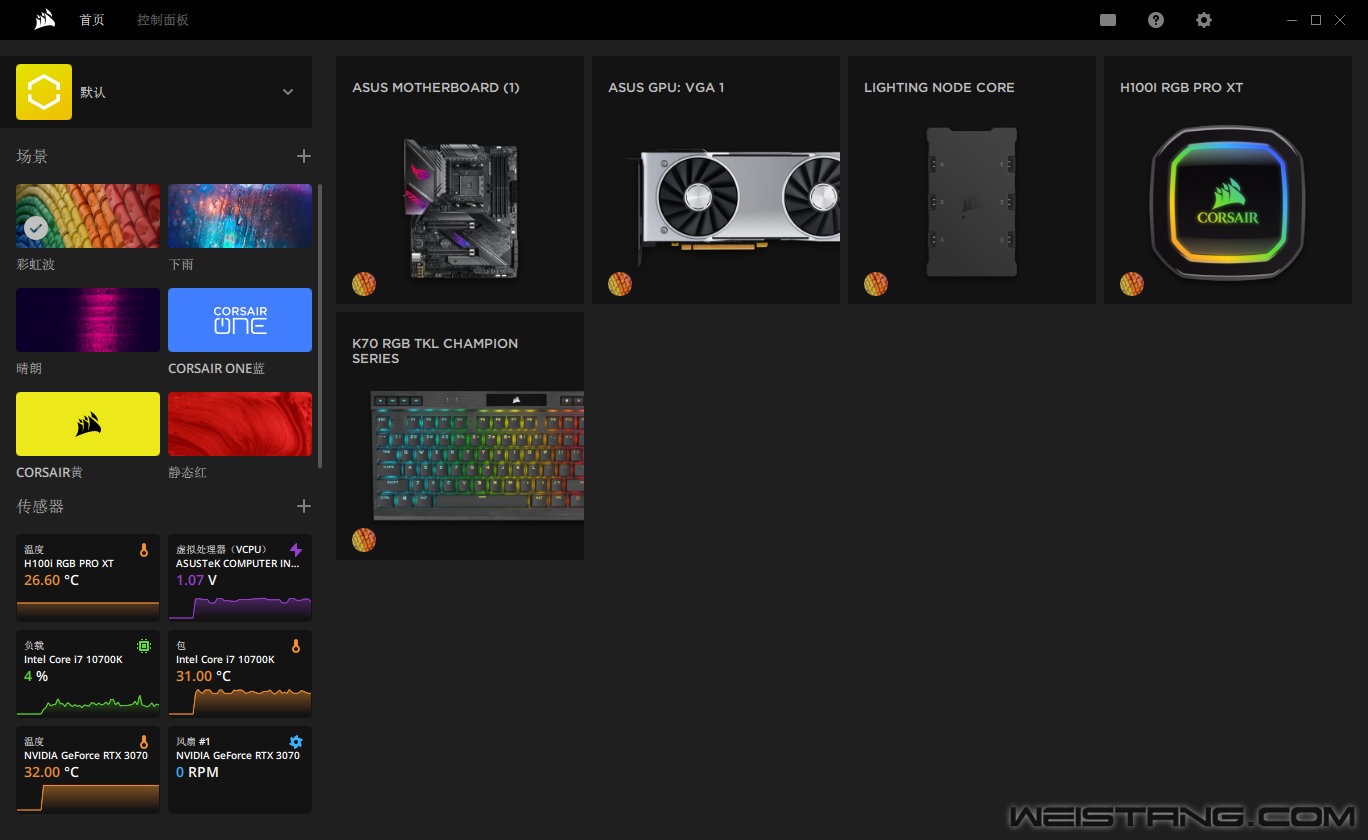Image resolution: width=1368 pixels, height=840 pixels.
Task: Open the ASUS GPU VGA 1 graphics card image
Action: pos(738,210)
